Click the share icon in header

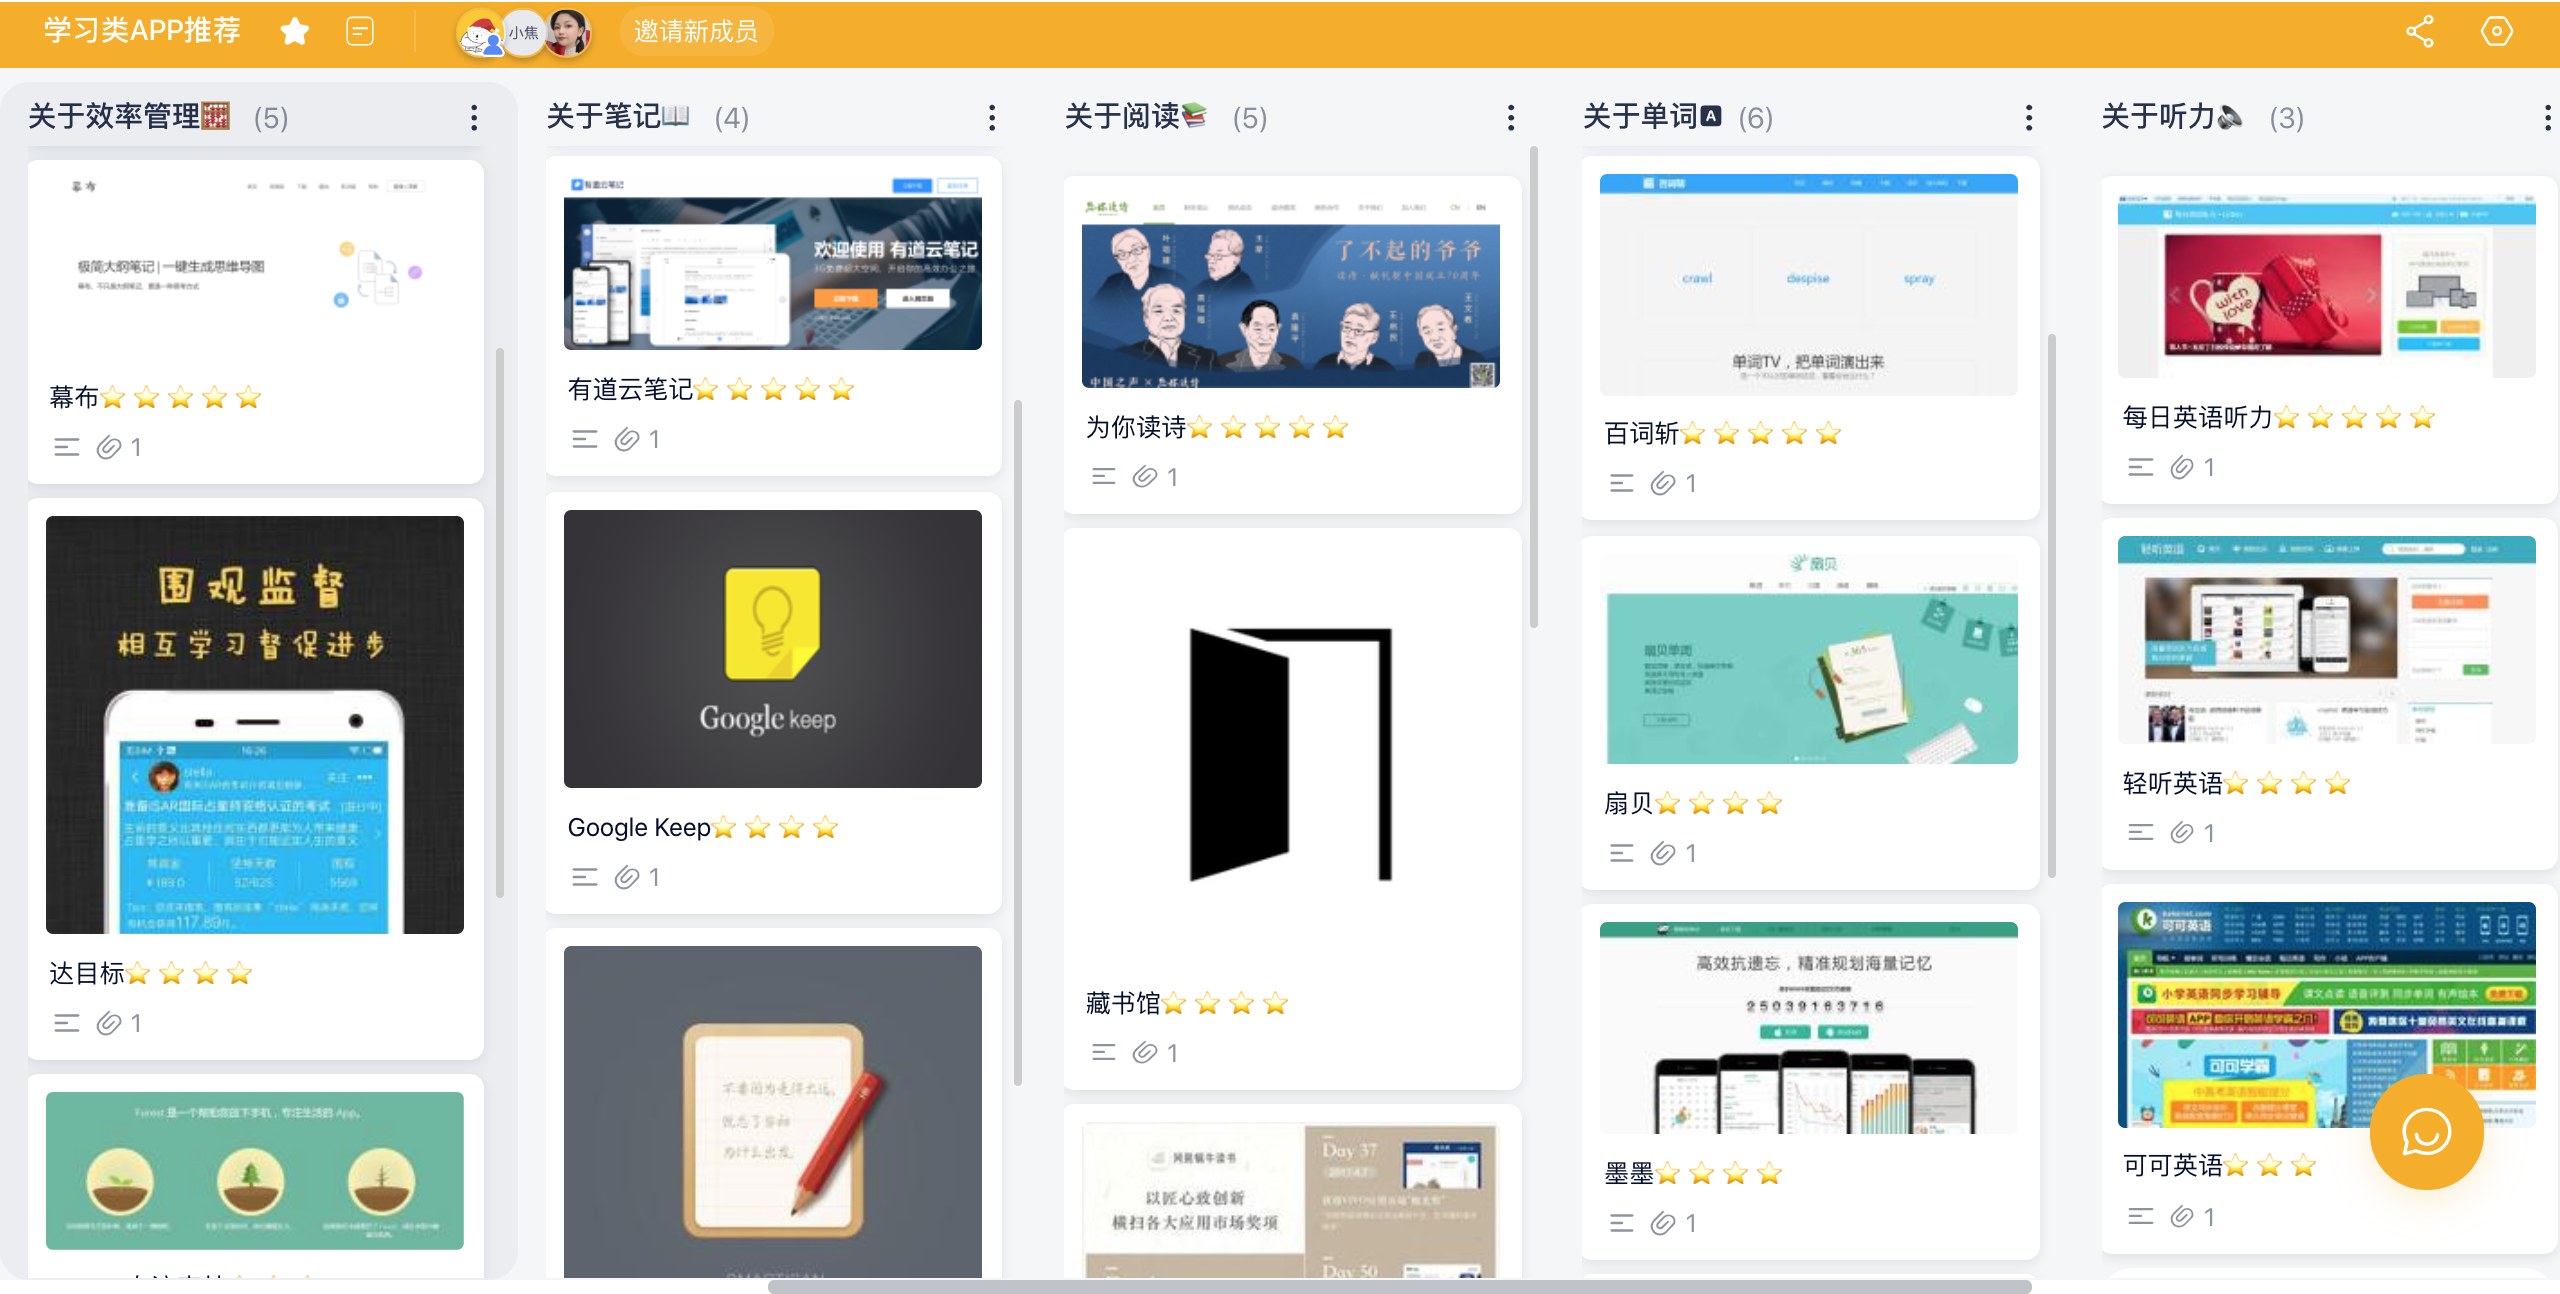pyautogui.click(x=2419, y=32)
